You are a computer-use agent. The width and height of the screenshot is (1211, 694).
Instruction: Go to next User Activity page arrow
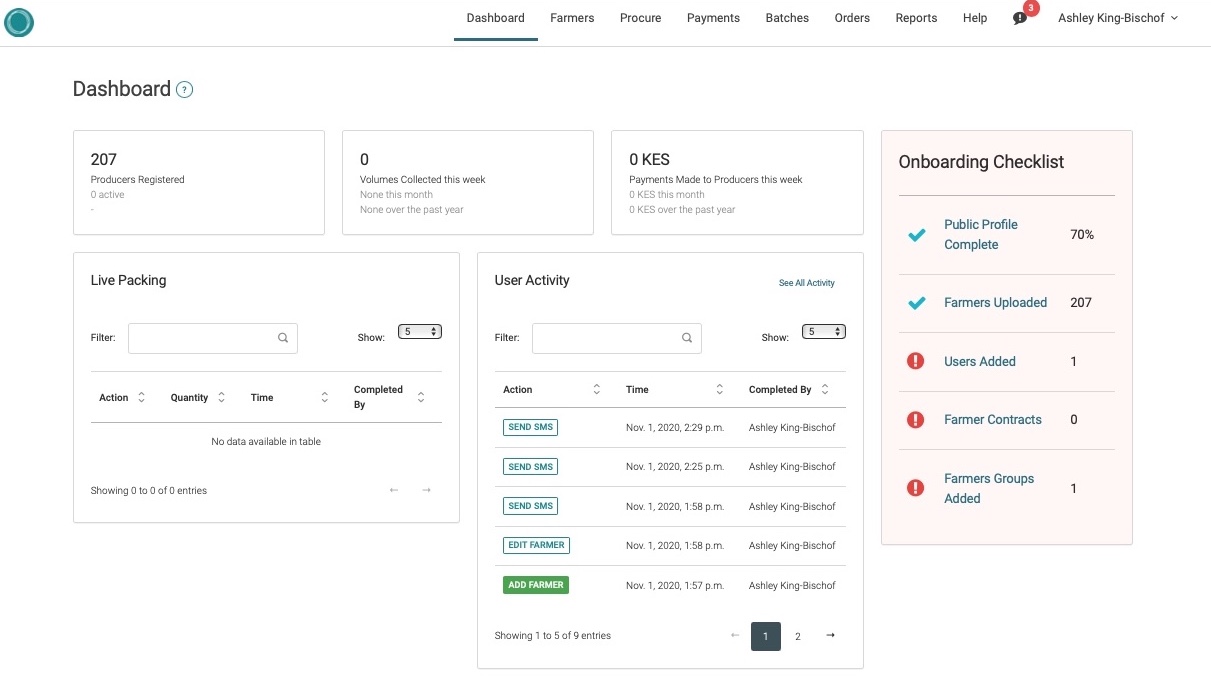click(x=830, y=635)
